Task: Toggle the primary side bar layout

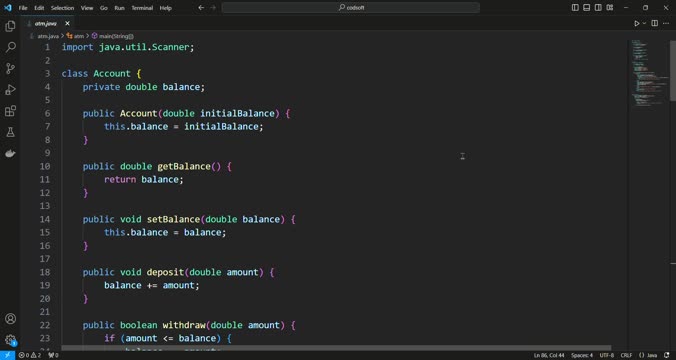Action: coord(575,7)
